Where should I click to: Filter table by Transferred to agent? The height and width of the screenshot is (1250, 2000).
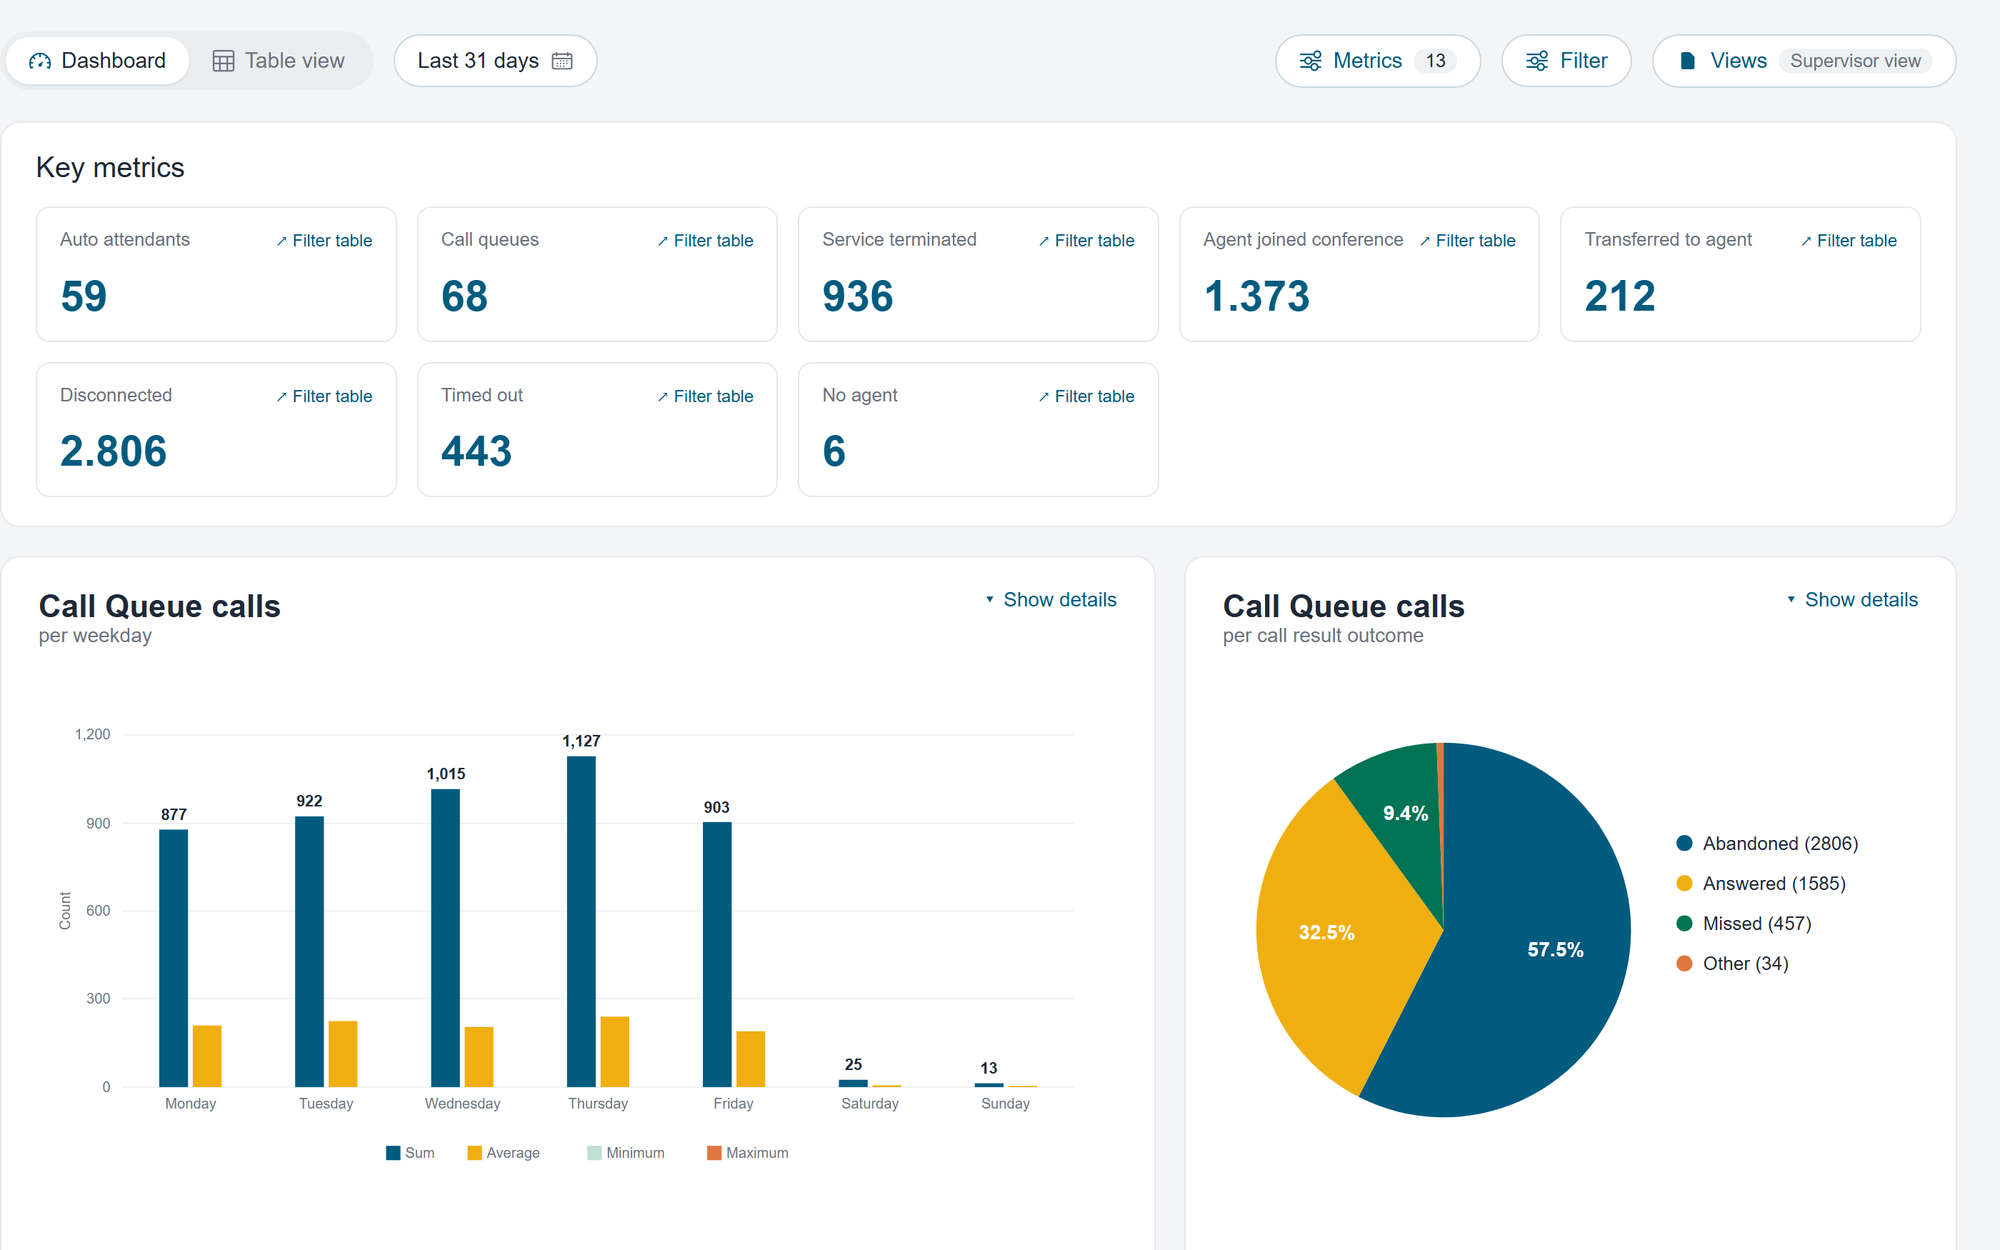click(1848, 241)
